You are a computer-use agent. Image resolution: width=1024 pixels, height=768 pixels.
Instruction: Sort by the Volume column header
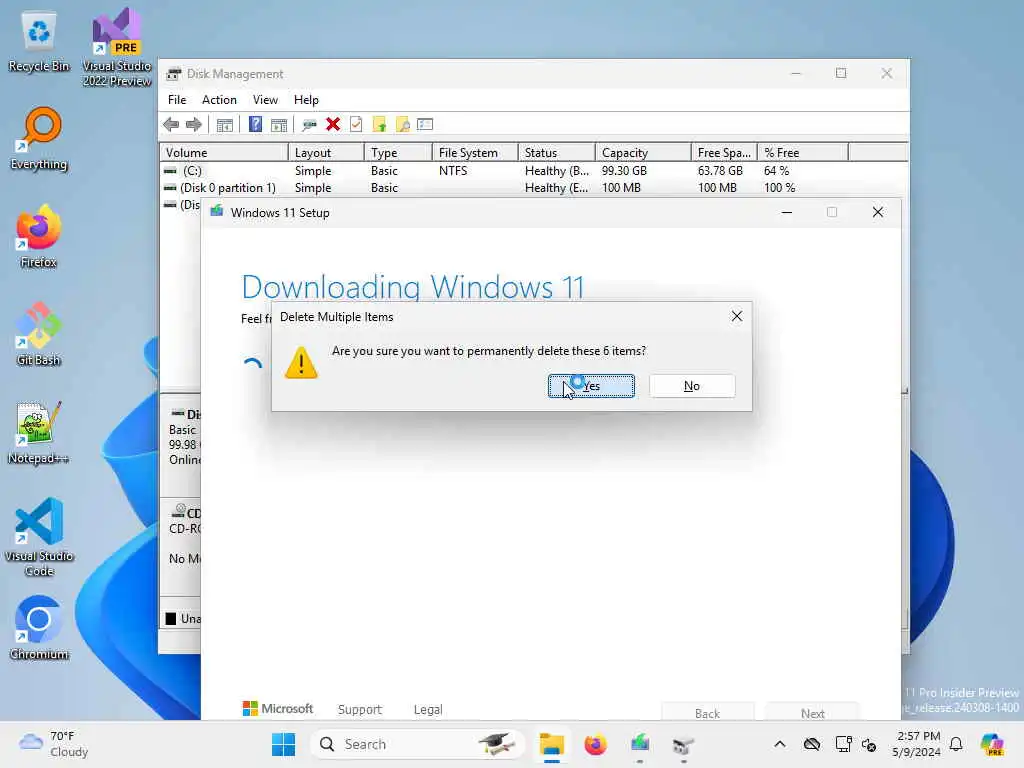(224, 153)
